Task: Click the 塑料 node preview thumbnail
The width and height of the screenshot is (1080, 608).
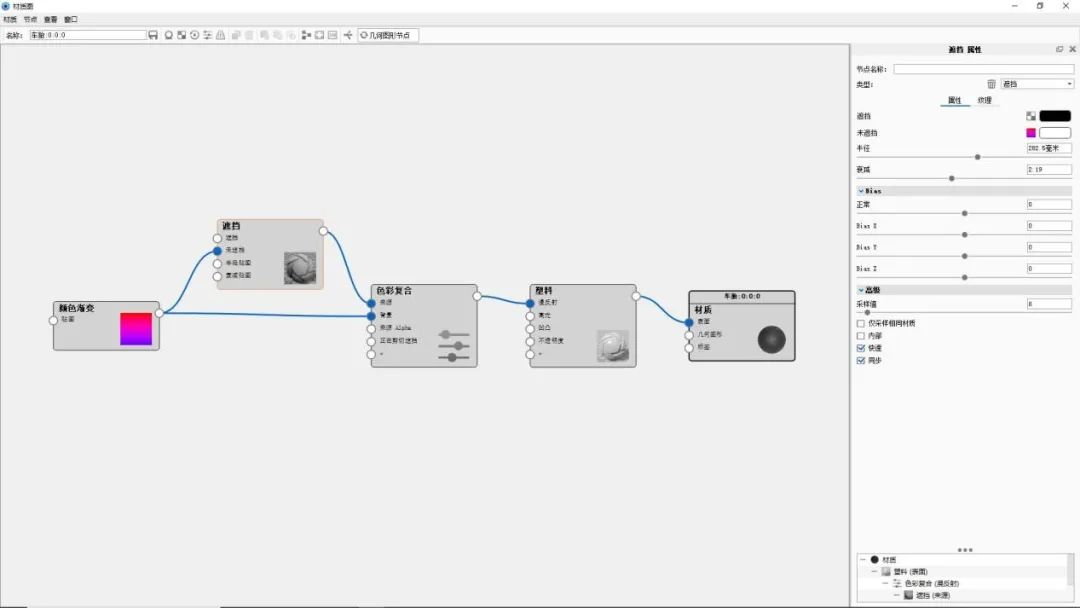Action: pyautogui.click(x=612, y=346)
